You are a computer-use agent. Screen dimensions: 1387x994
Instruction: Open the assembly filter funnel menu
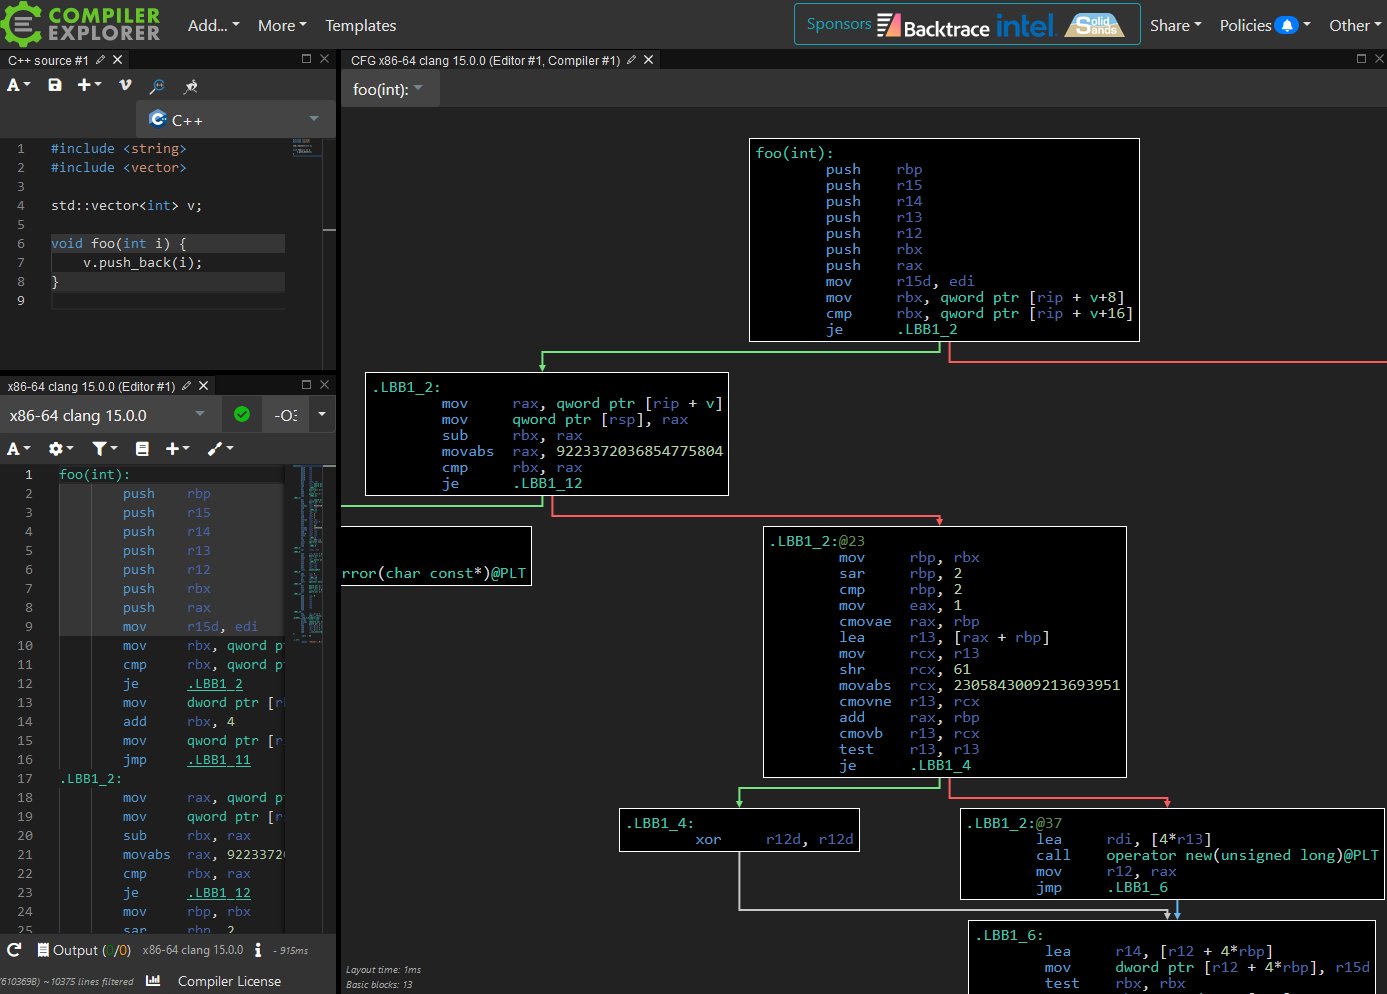pyautogui.click(x=104, y=449)
